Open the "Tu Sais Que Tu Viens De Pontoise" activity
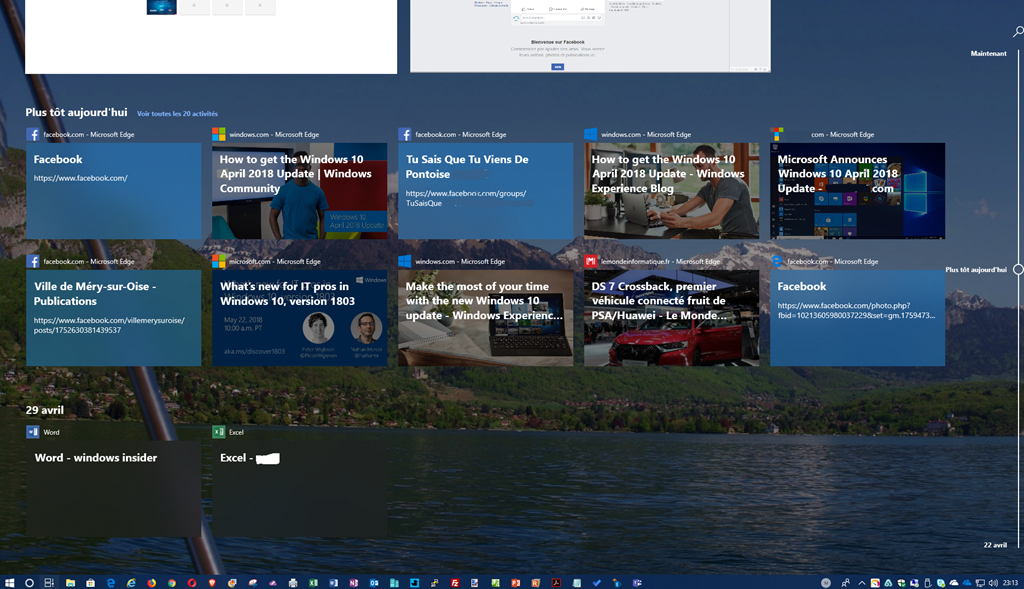 (485, 191)
